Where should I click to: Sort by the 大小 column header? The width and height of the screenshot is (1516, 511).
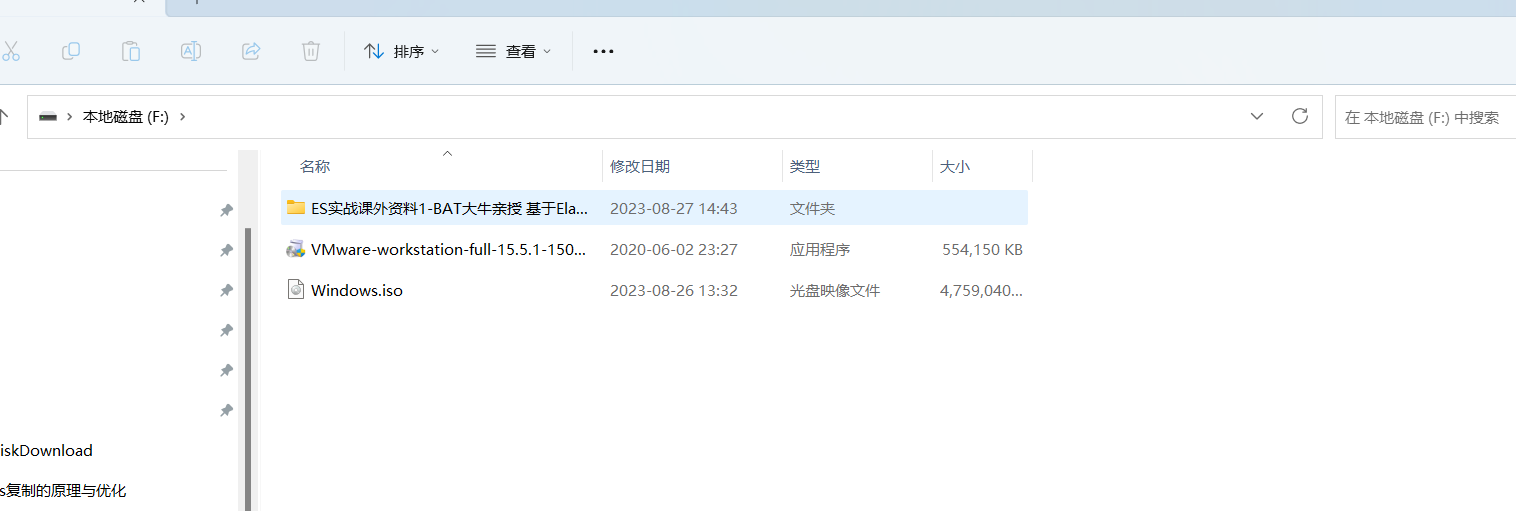pos(955,167)
